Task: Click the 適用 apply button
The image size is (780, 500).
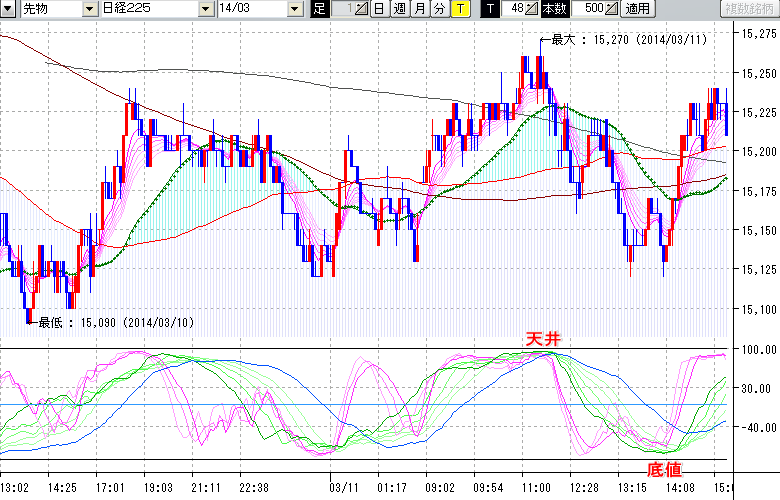Action: (x=636, y=9)
